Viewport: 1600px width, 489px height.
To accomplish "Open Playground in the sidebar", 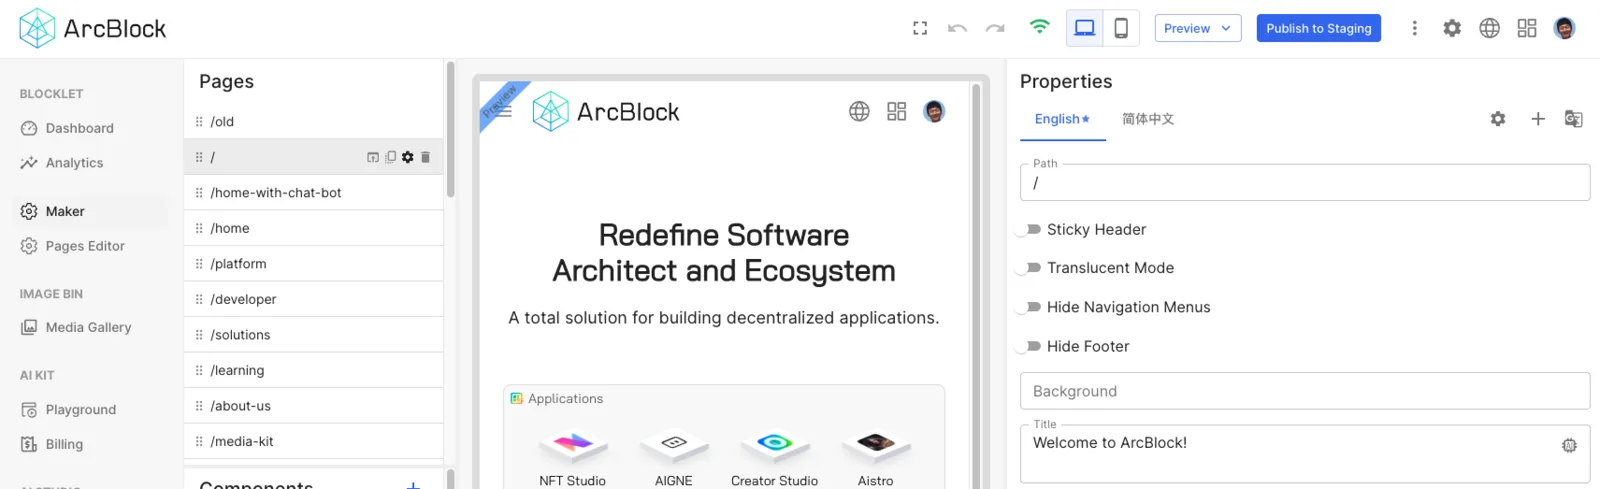I will (x=81, y=410).
